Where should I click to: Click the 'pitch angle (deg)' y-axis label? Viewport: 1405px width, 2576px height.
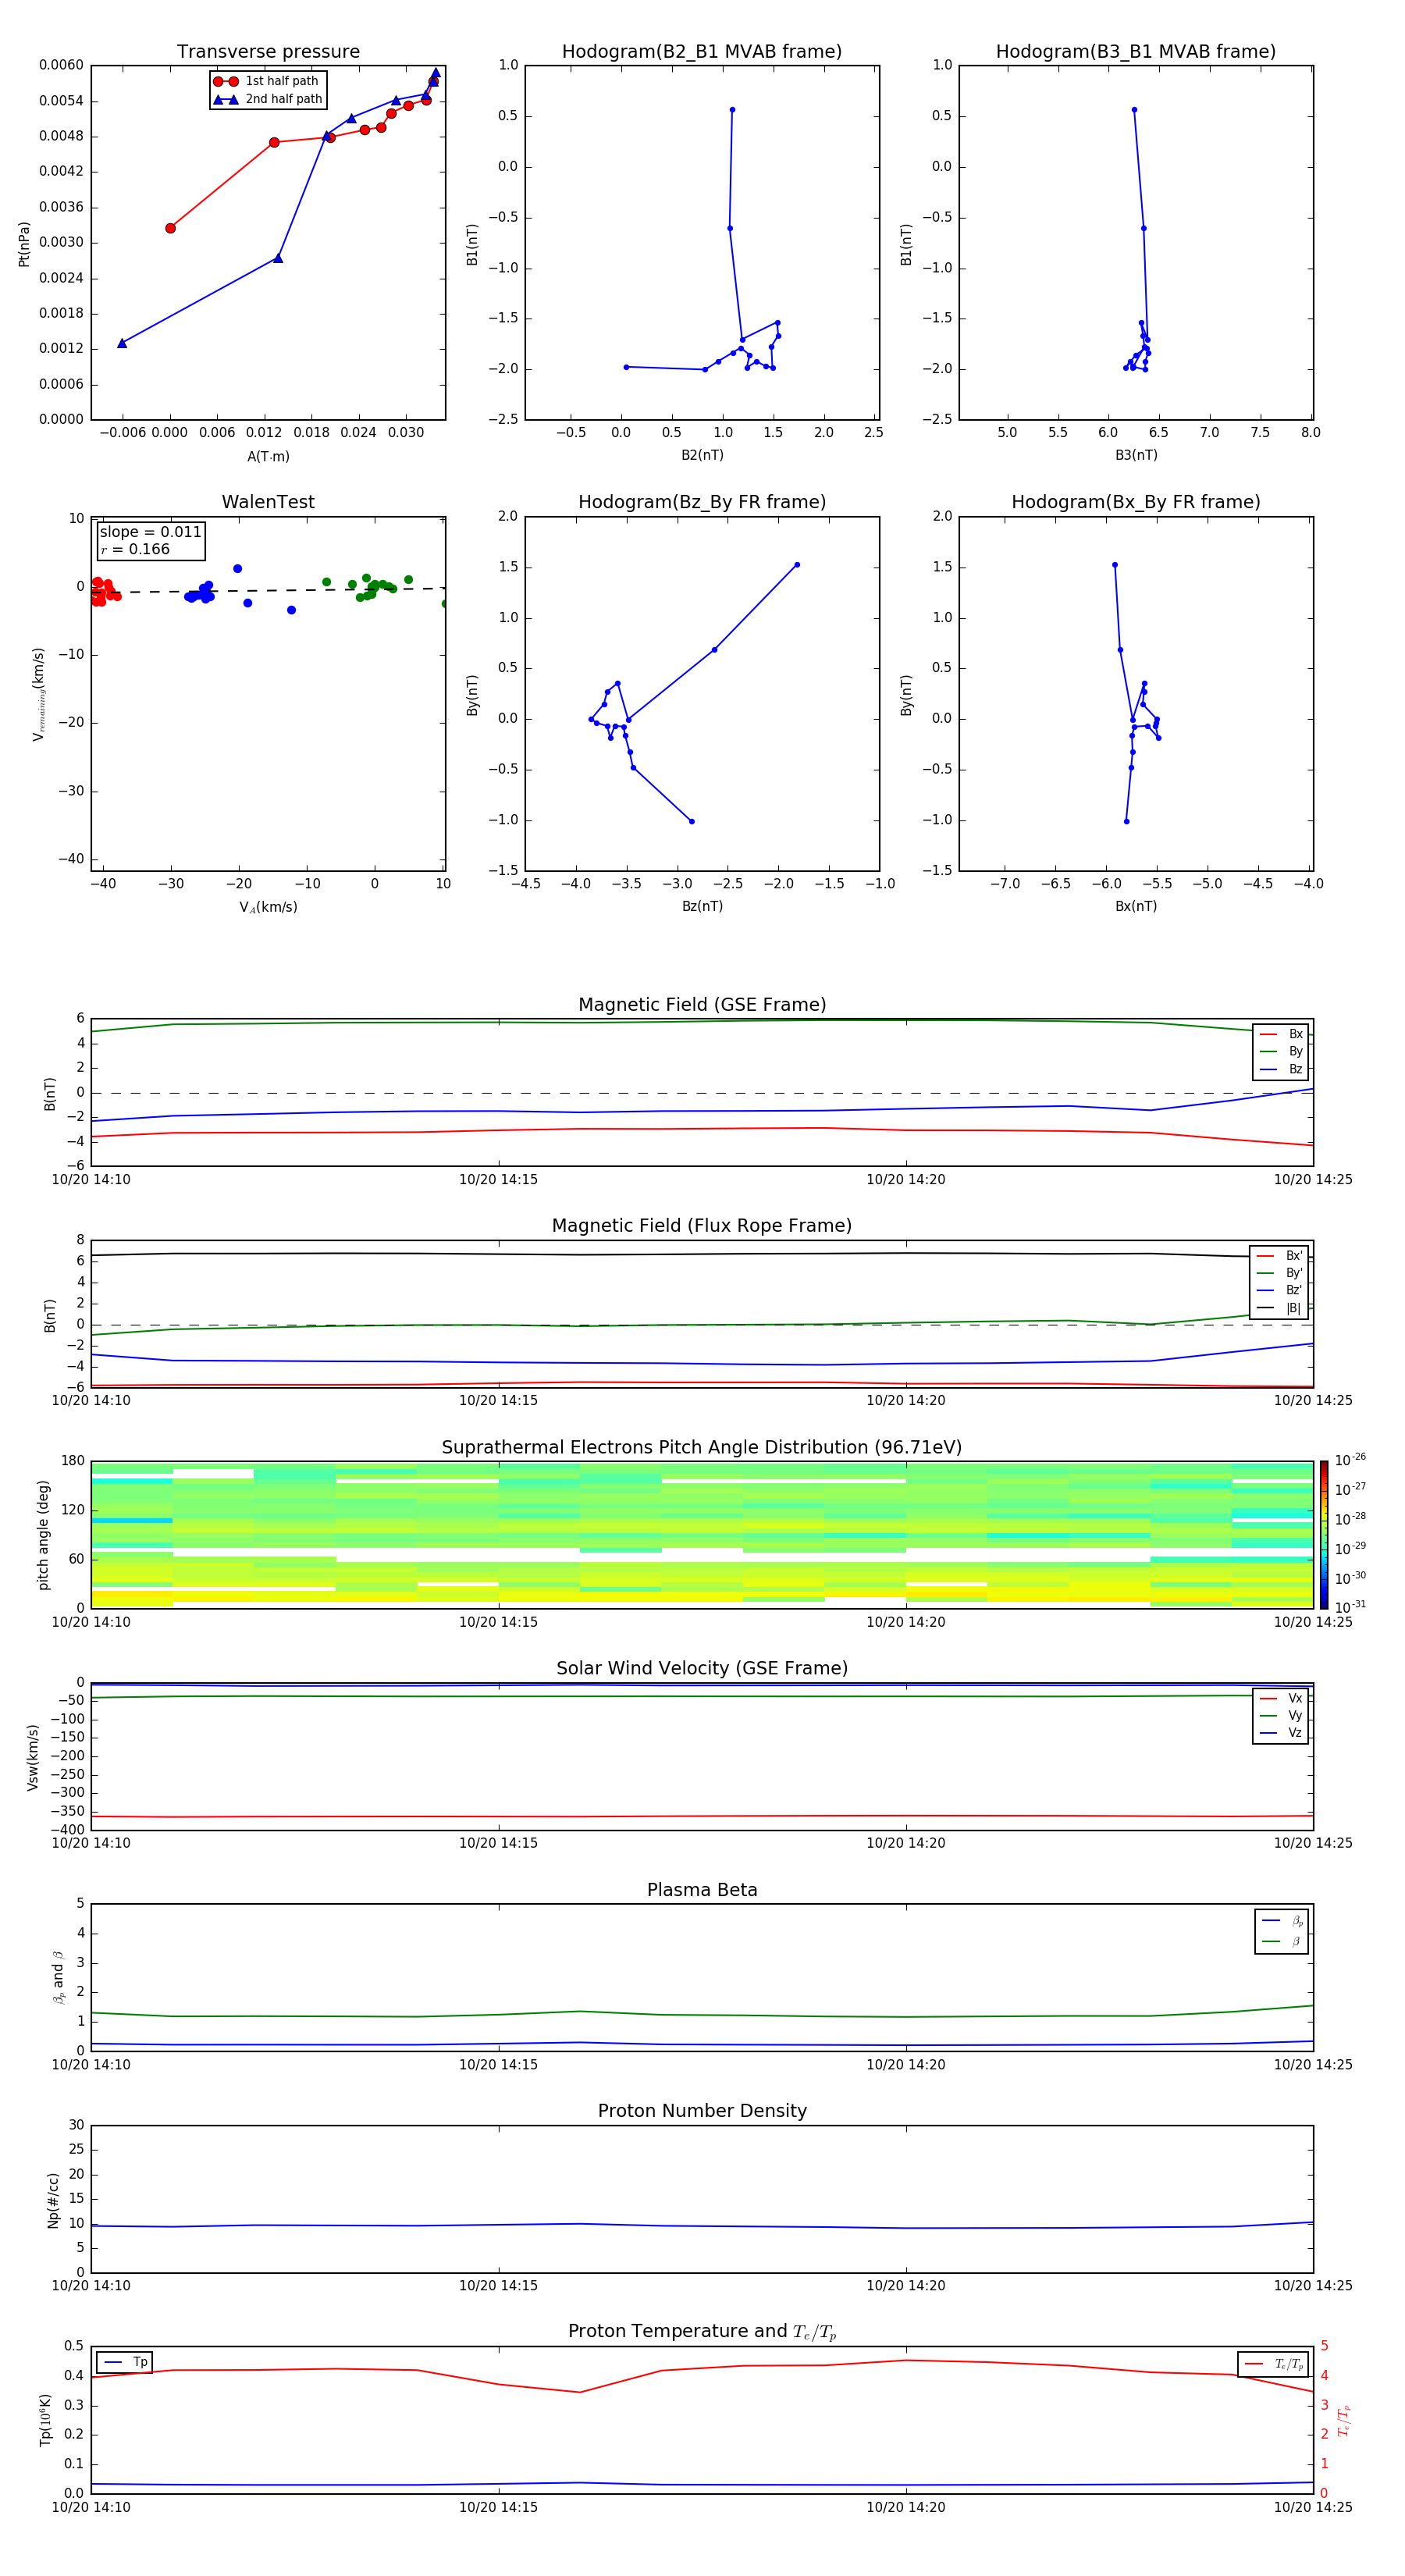click(43, 1535)
